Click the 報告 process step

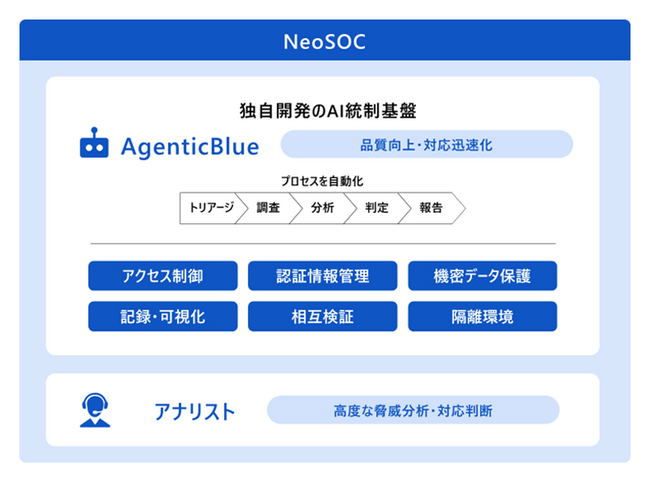coord(431,208)
